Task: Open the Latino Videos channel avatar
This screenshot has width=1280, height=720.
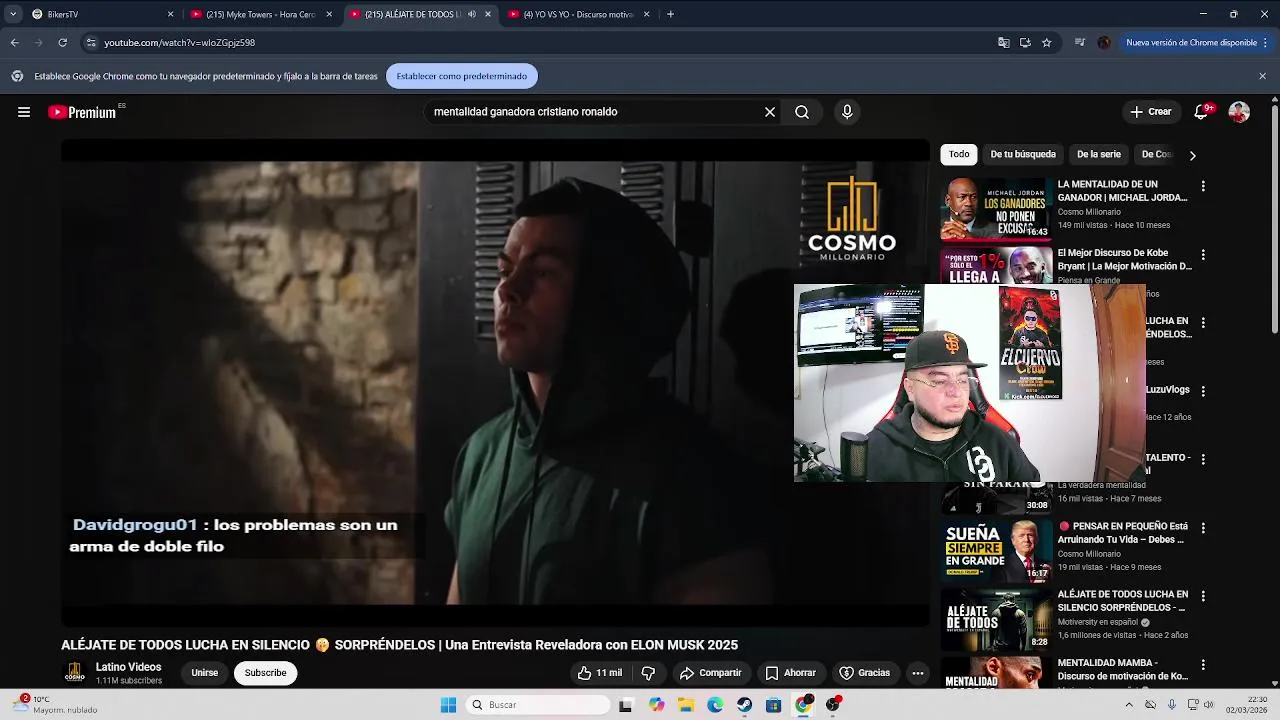Action: 74,673
